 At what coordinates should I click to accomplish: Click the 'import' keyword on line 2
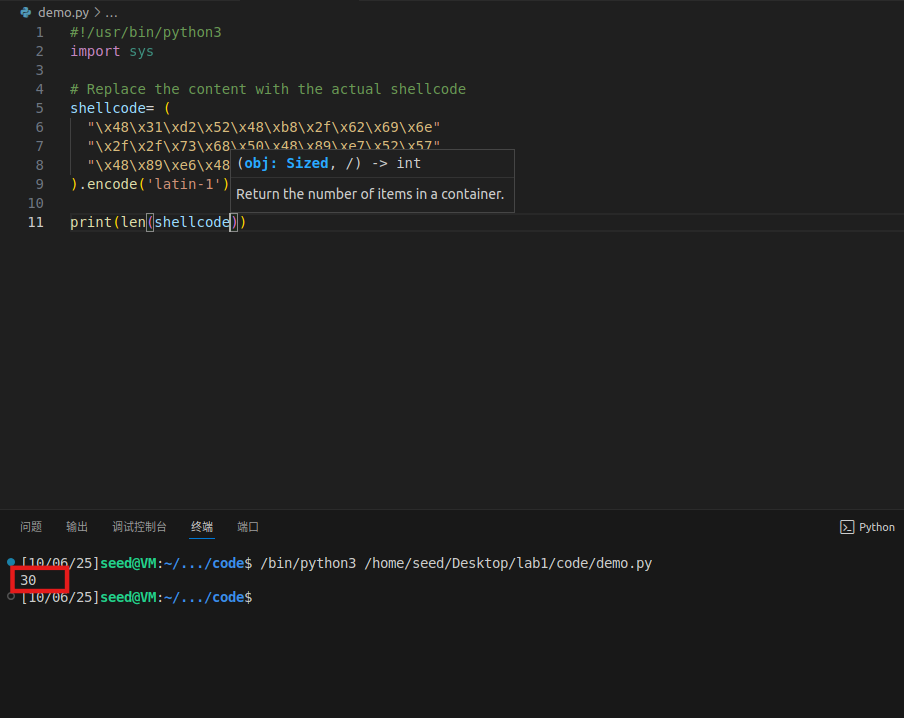[95, 51]
